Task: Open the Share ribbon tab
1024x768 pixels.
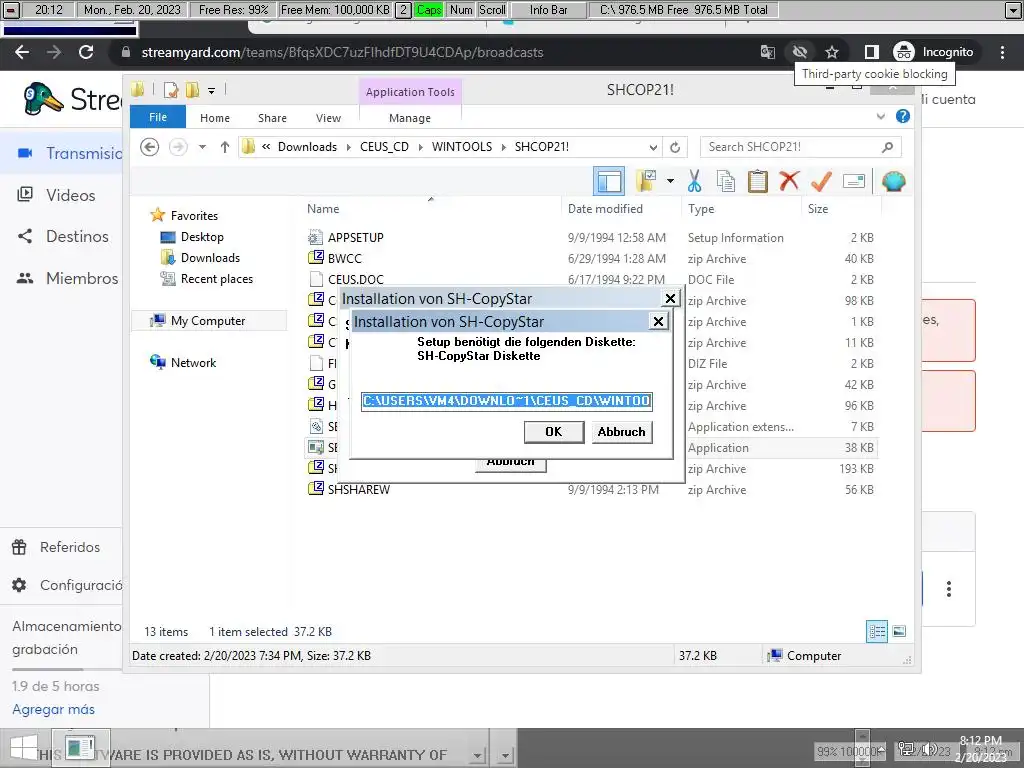Action: click(x=272, y=118)
